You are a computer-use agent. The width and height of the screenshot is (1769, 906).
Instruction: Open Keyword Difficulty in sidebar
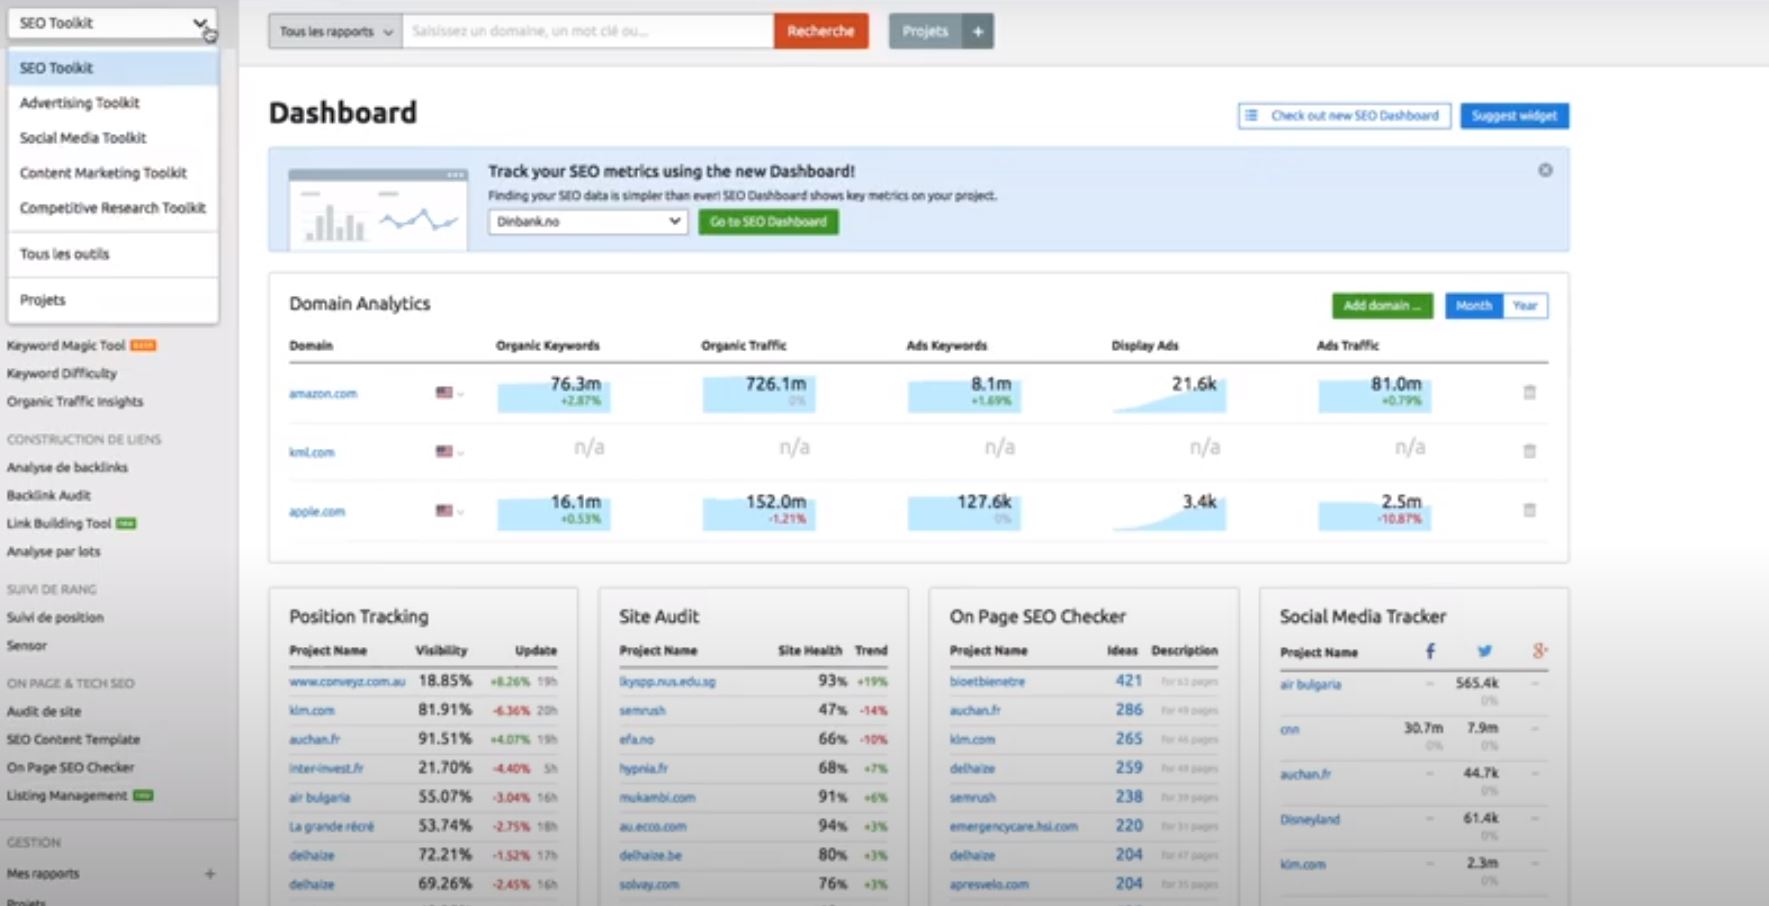click(62, 373)
